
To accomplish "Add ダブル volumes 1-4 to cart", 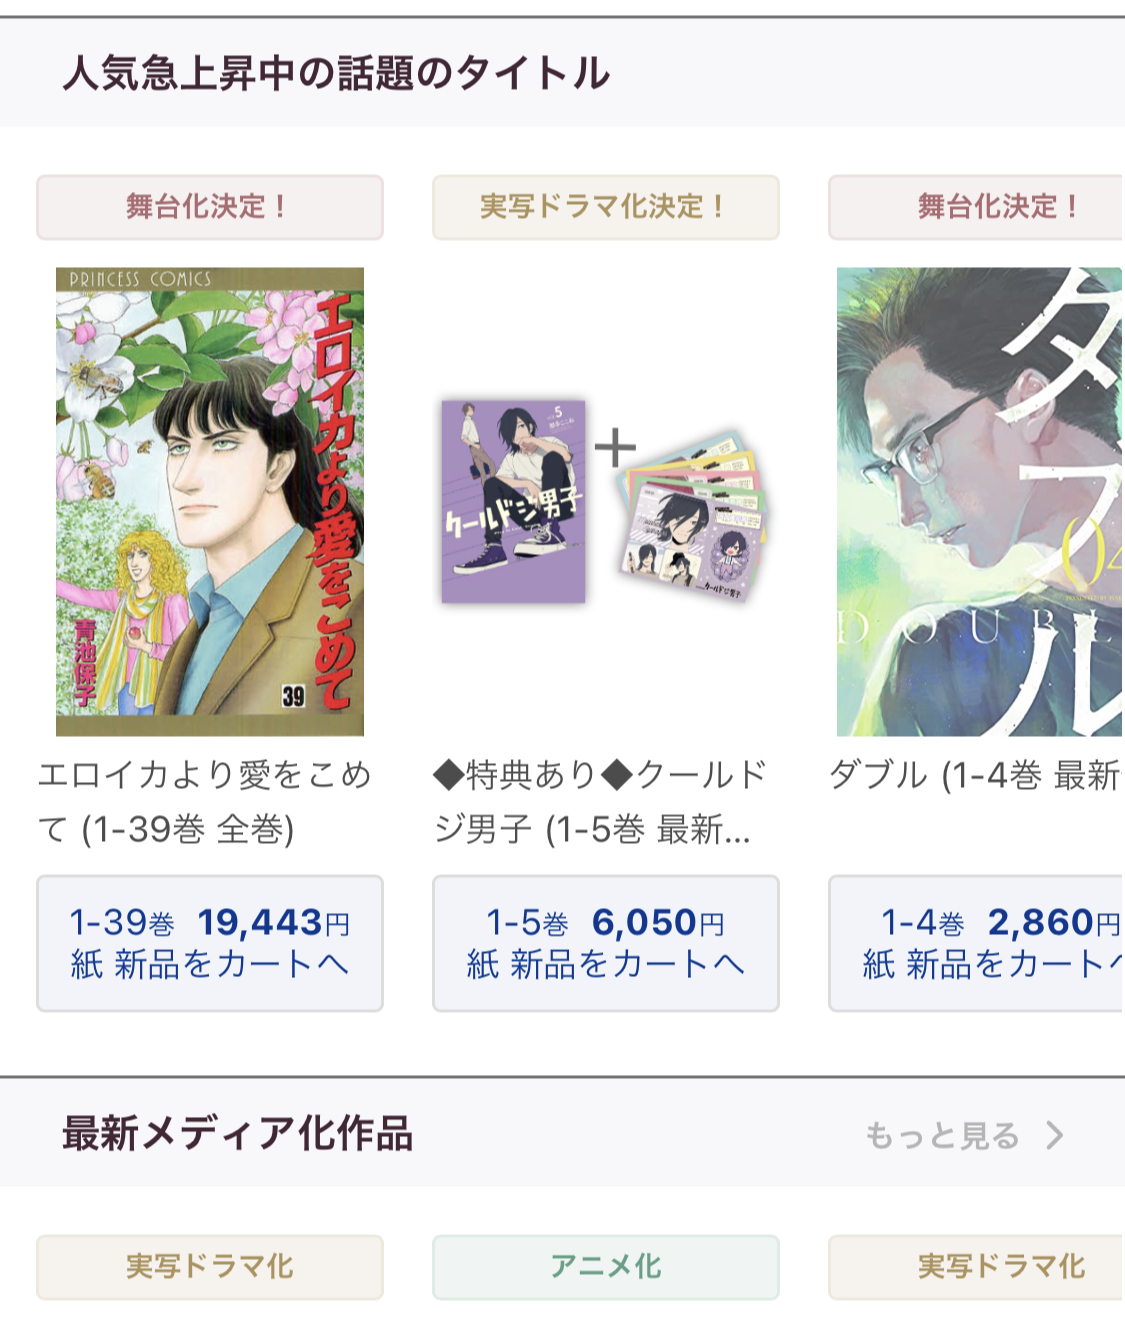I will (977, 943).
